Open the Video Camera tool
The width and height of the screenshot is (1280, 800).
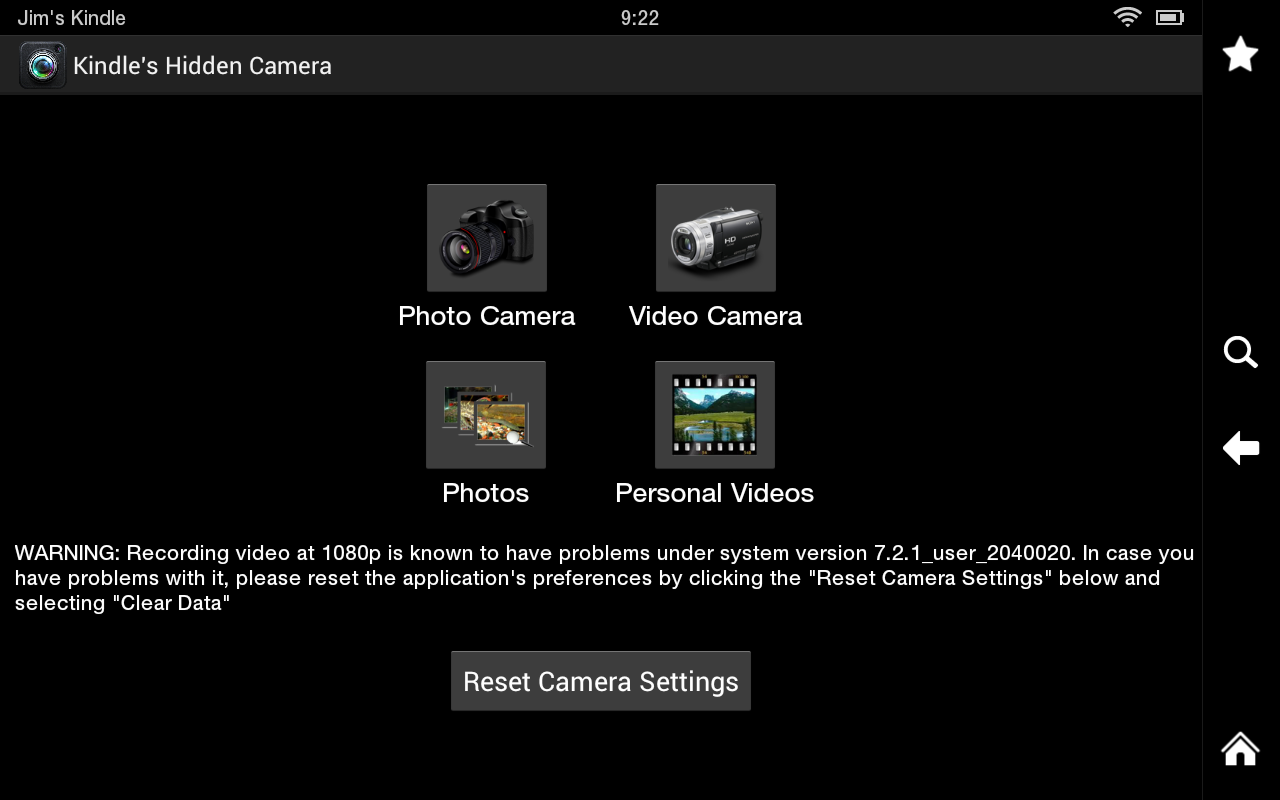(714, 237)
